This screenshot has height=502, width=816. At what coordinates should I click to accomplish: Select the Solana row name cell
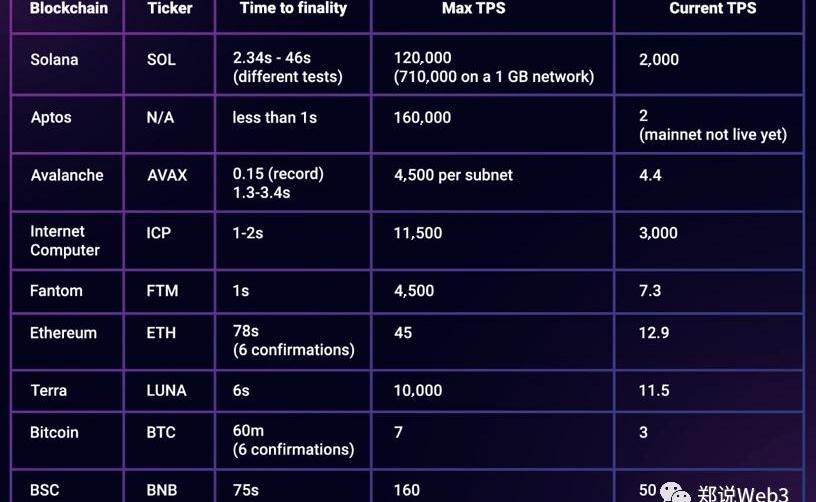(x=54, y=60)
